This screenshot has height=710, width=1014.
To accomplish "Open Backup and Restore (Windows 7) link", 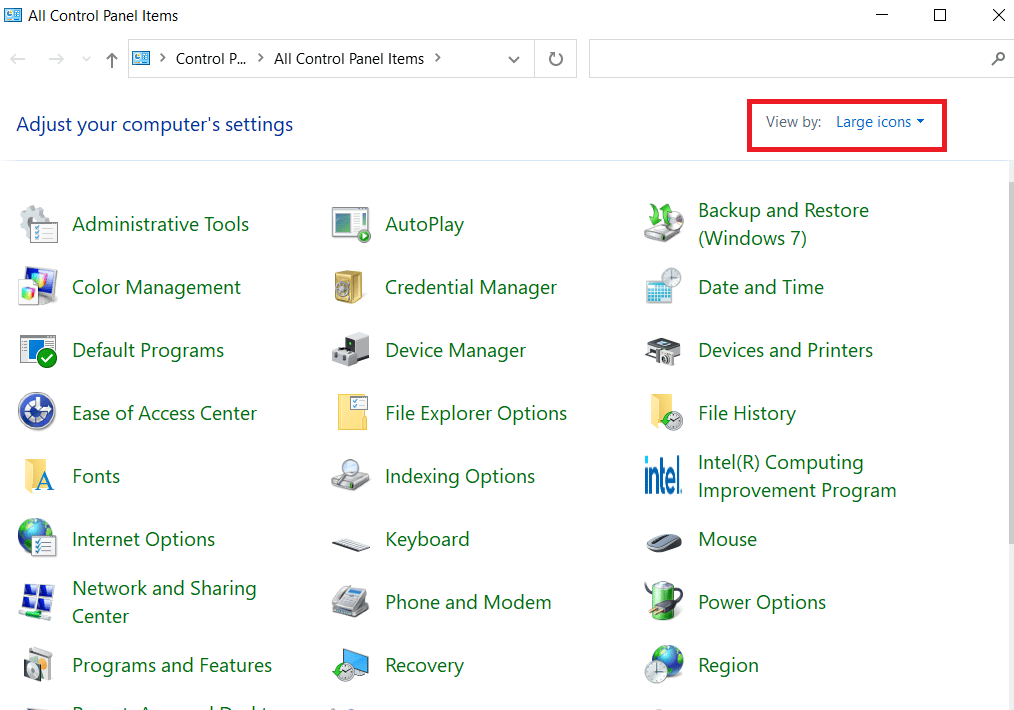I will coord(783,224).
